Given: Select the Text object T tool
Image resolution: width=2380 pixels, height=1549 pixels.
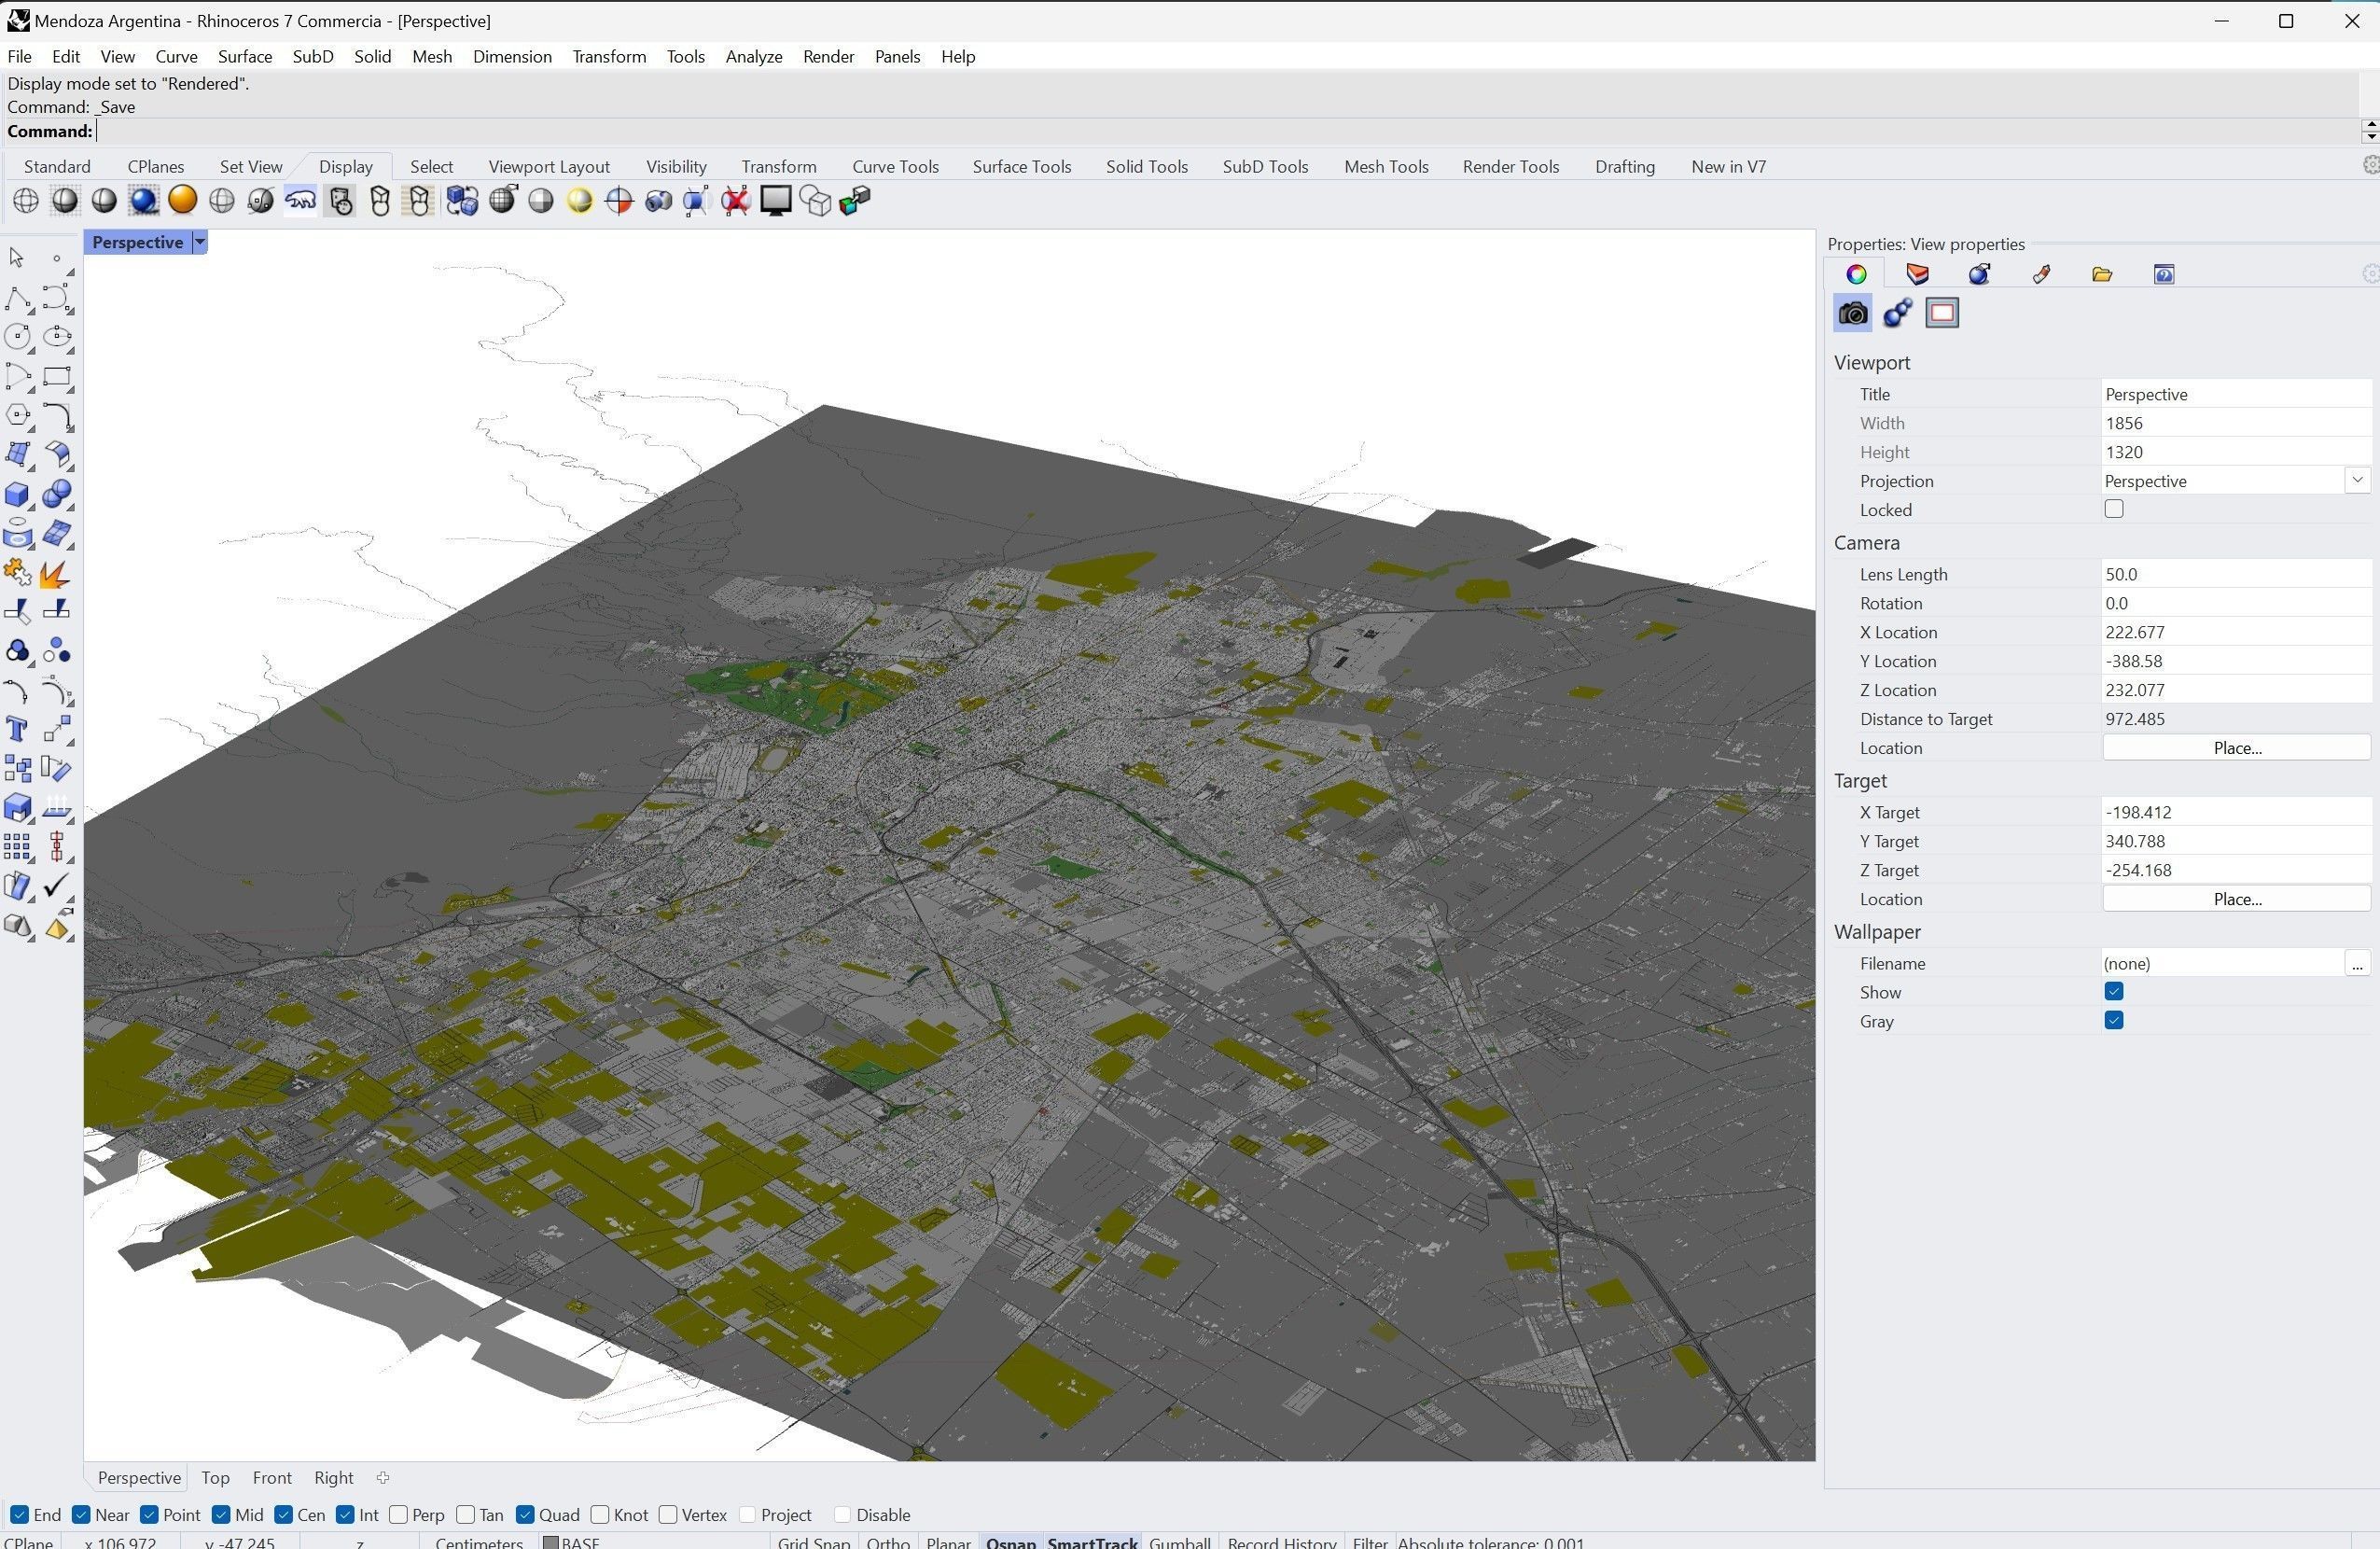Looking at the screenshot, I should pos(17,730).
